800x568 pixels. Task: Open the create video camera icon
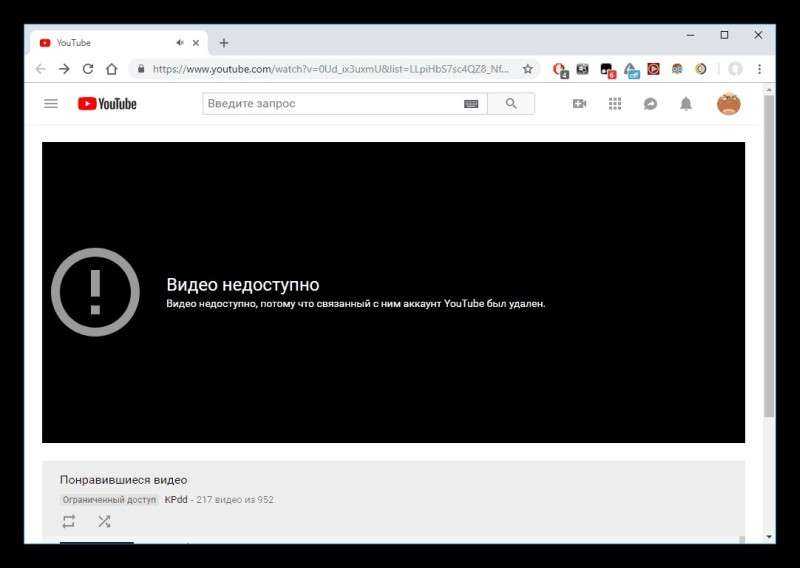tap(579, 104)
